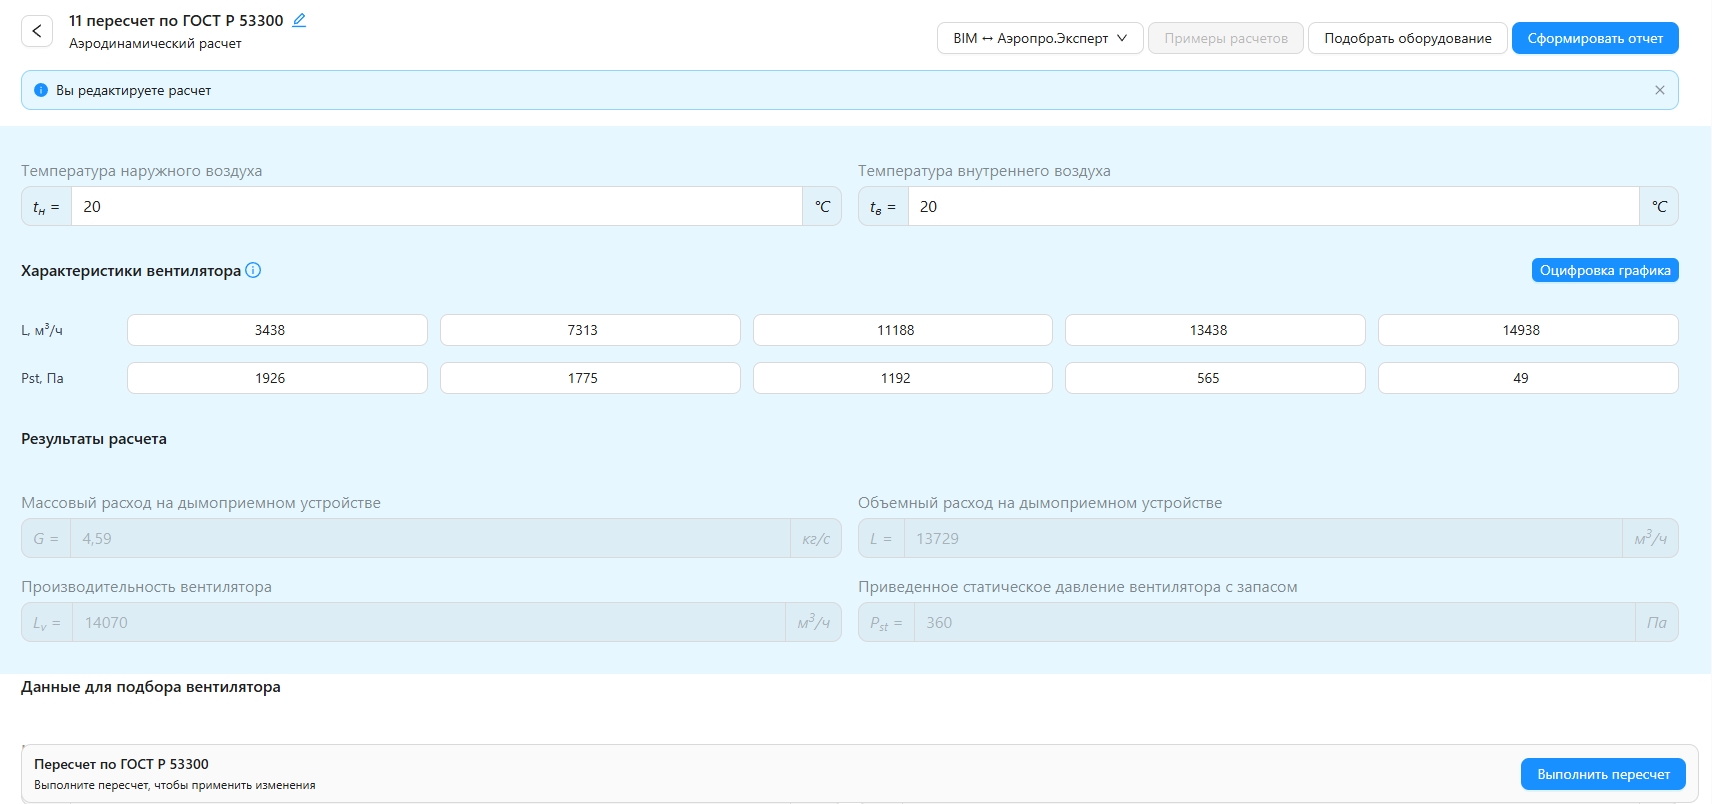
Task: Edit the outdoor air temperature field
Action: coord(436,206)
